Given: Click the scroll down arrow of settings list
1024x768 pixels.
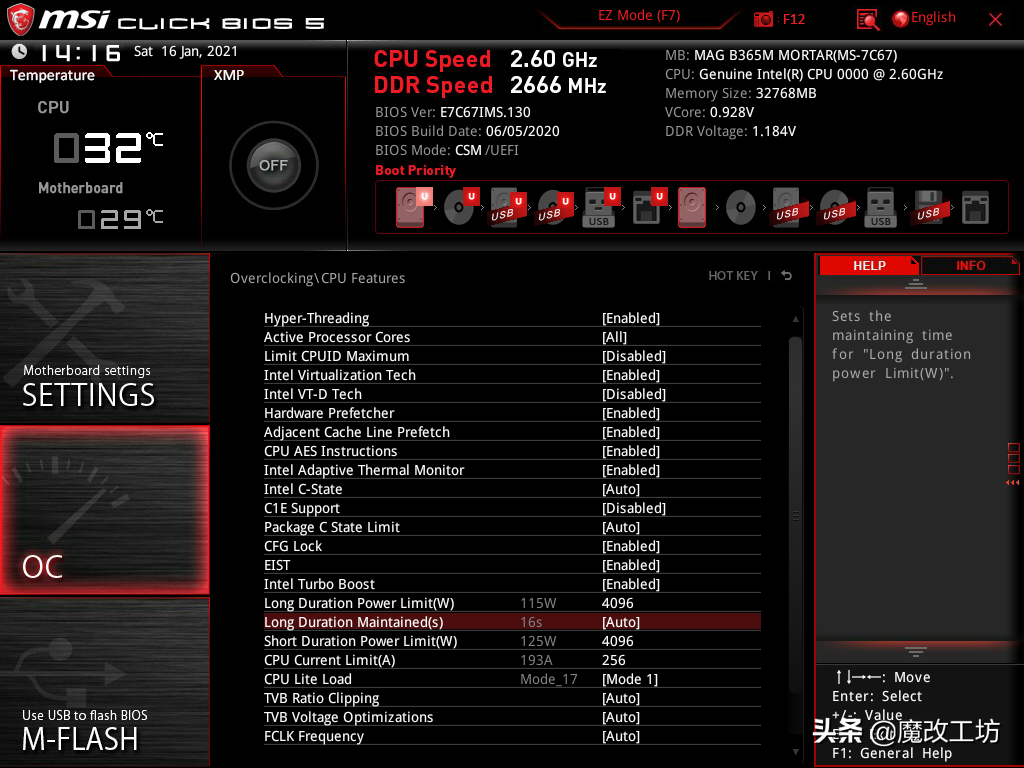Looking at the screenshot, I should click(795, 752).
